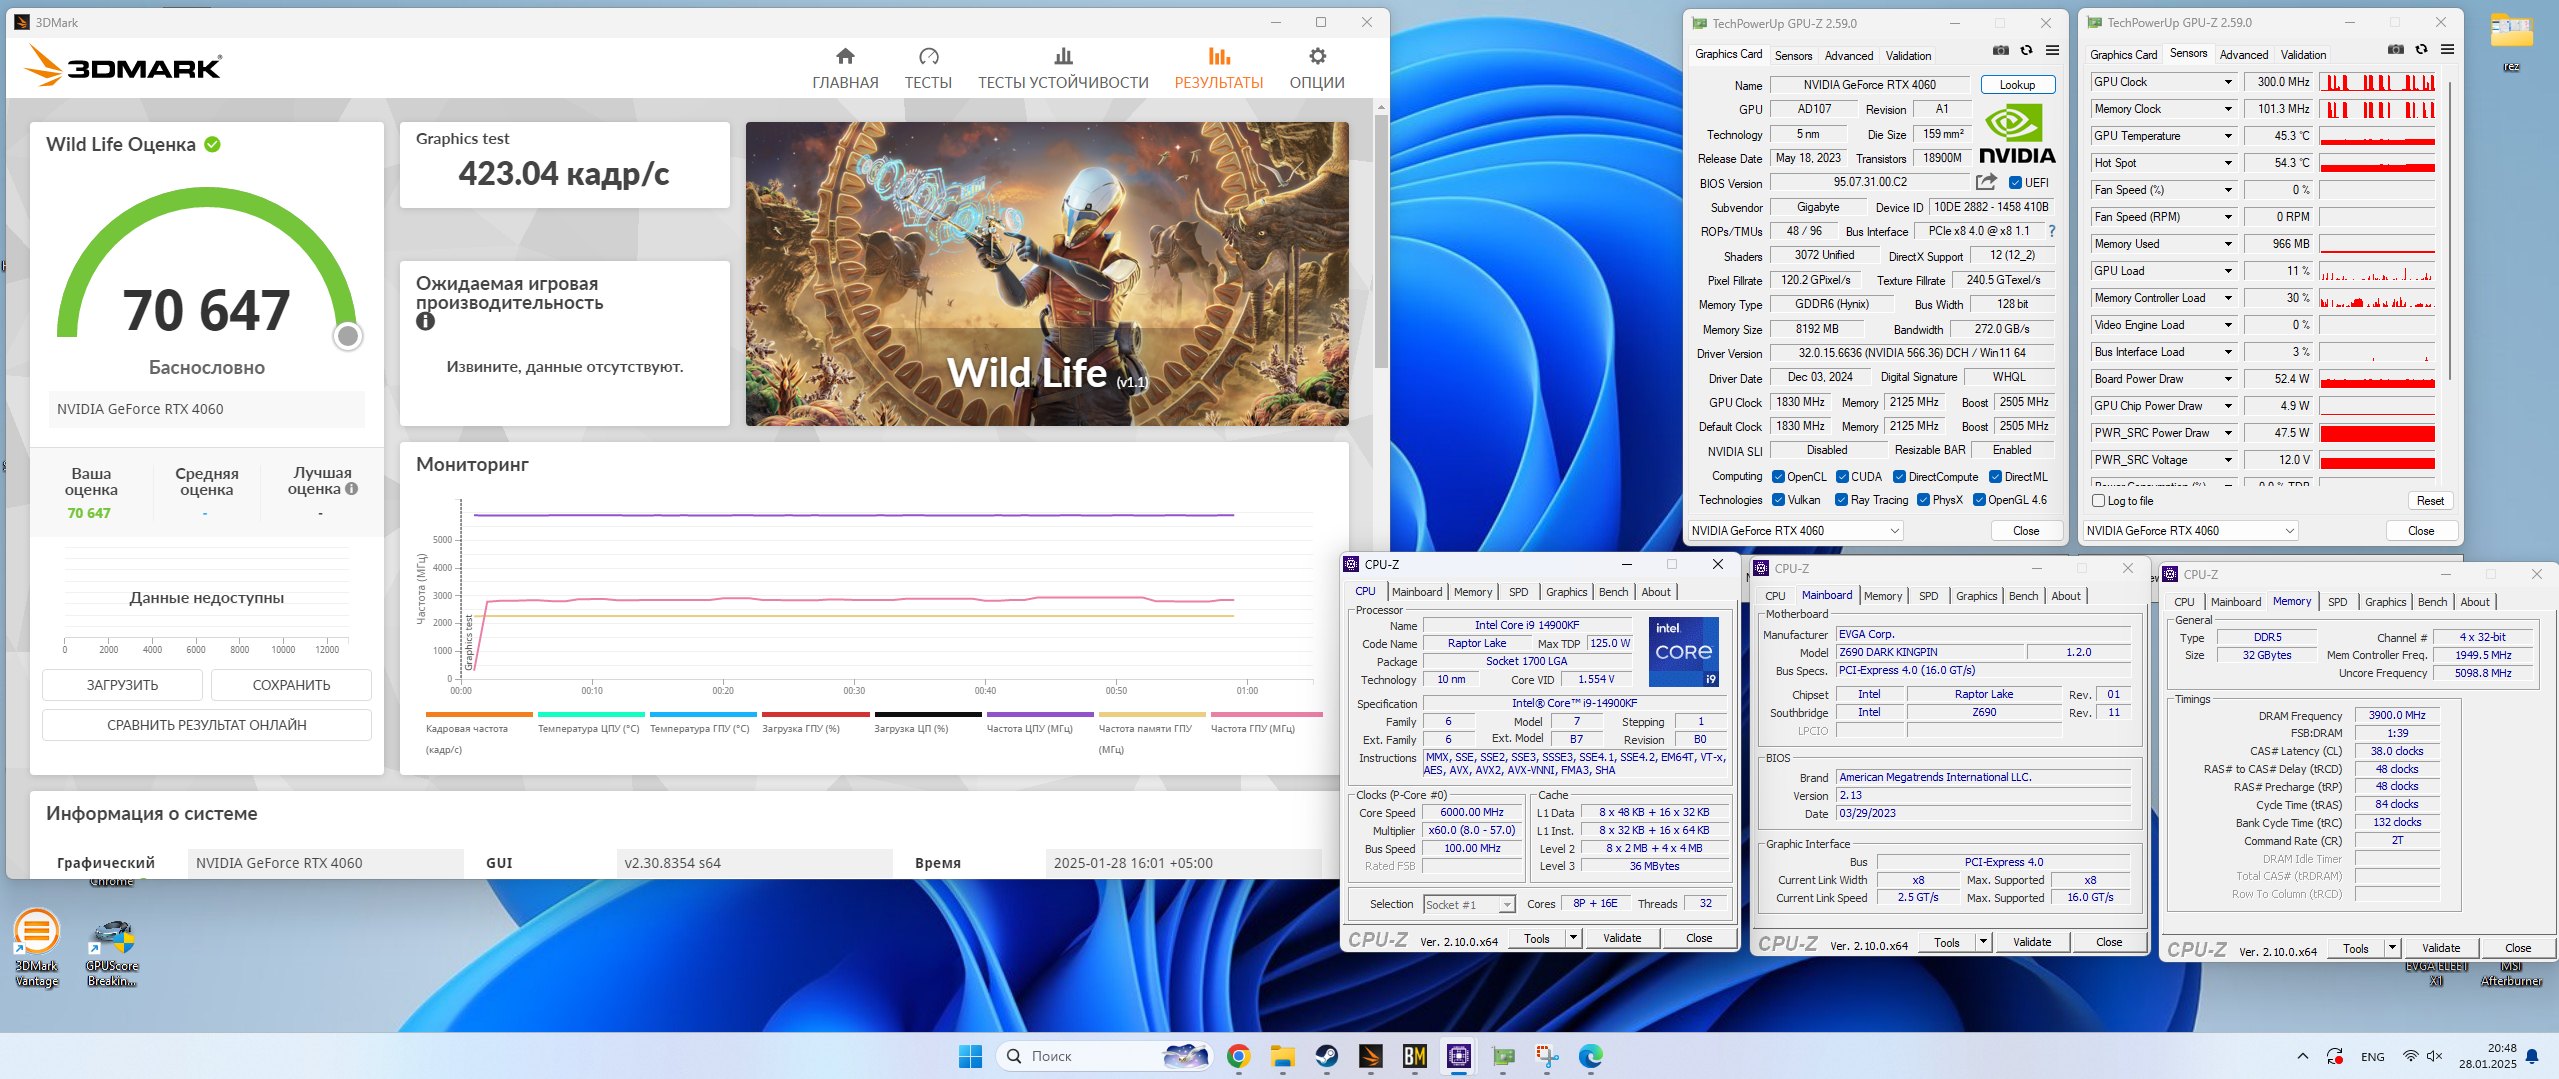
Task: Open Тесты устойчивости stress tests icon
Action: pyautogui.click(x=1063, y=56)
